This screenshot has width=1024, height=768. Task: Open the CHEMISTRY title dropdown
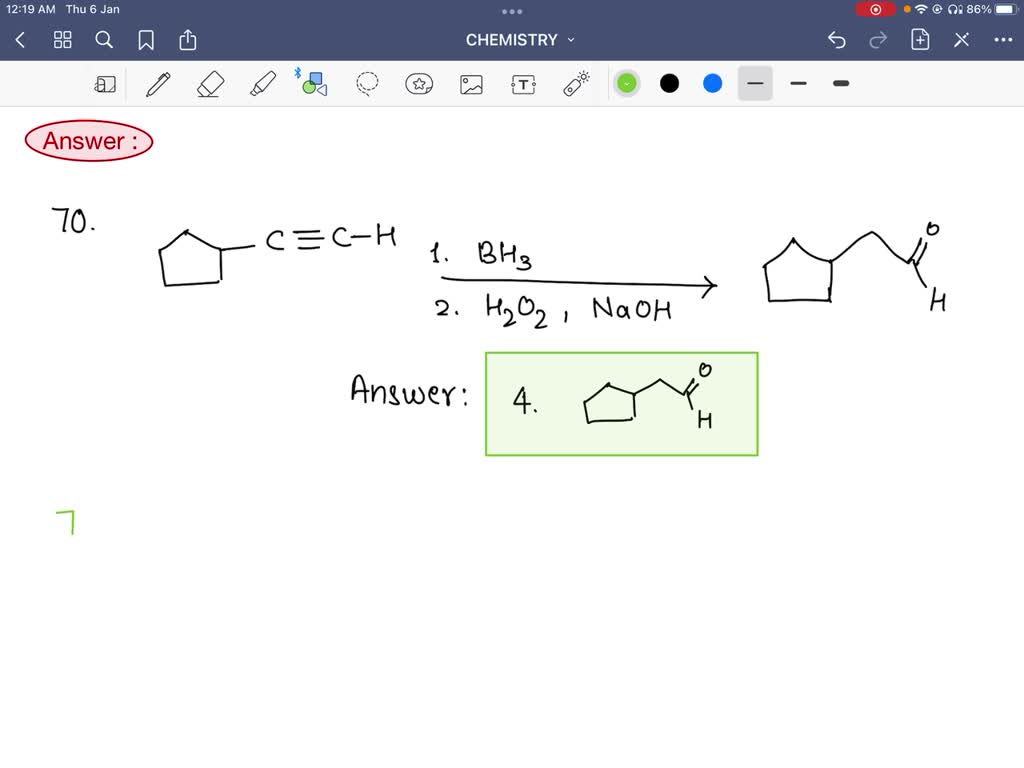(570, 40)
